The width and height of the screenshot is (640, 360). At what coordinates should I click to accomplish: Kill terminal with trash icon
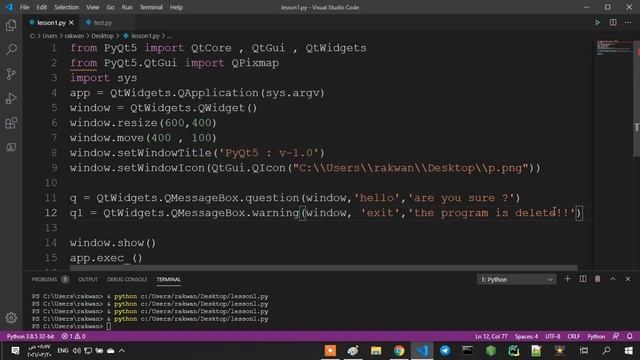pyautogui.click(x=598, y=279)
